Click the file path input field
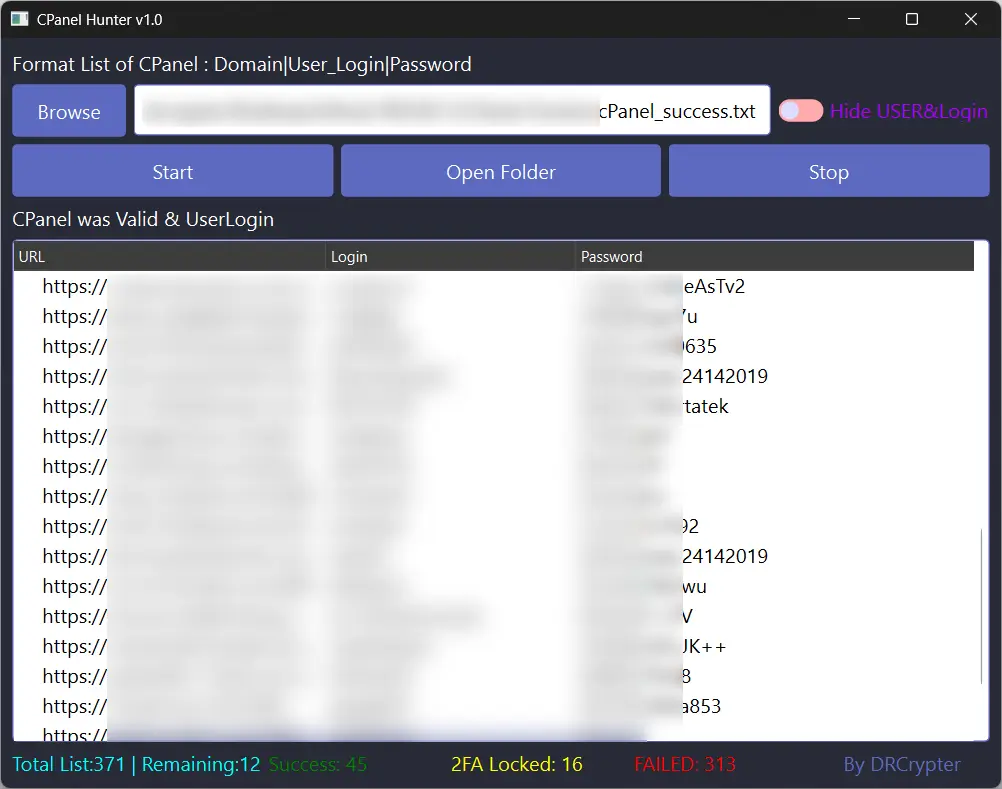The width and height of the screenshot is (1002, 789). [x=452, y=111]
